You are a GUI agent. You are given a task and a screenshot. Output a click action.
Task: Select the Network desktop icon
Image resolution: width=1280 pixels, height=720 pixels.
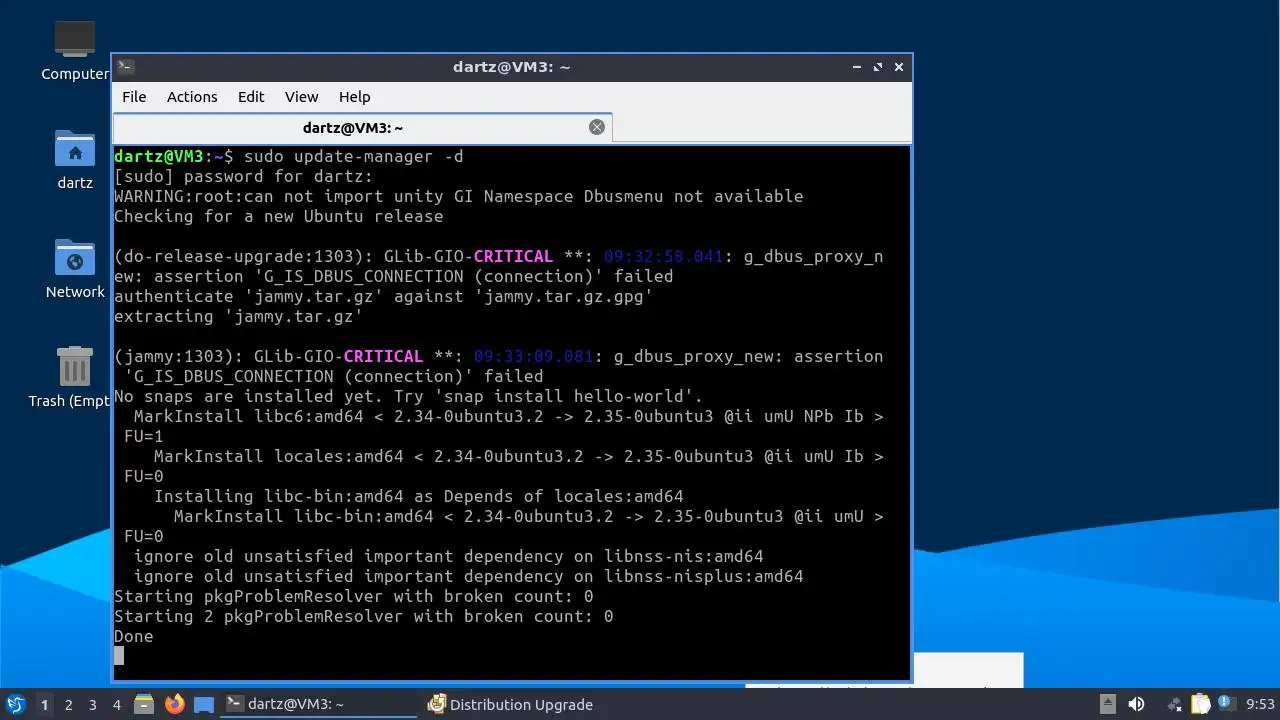pyautogui.click(x=75, y=269)
